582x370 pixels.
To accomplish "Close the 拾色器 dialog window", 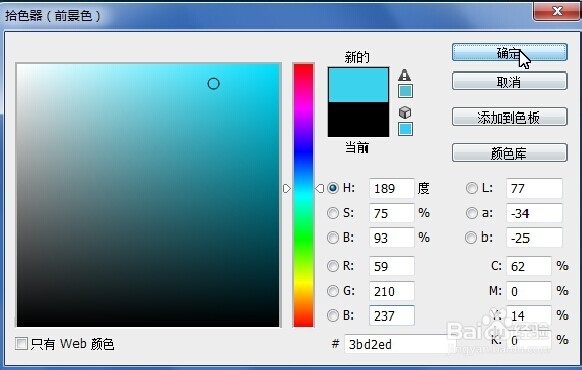I will [x=557, y=11].
